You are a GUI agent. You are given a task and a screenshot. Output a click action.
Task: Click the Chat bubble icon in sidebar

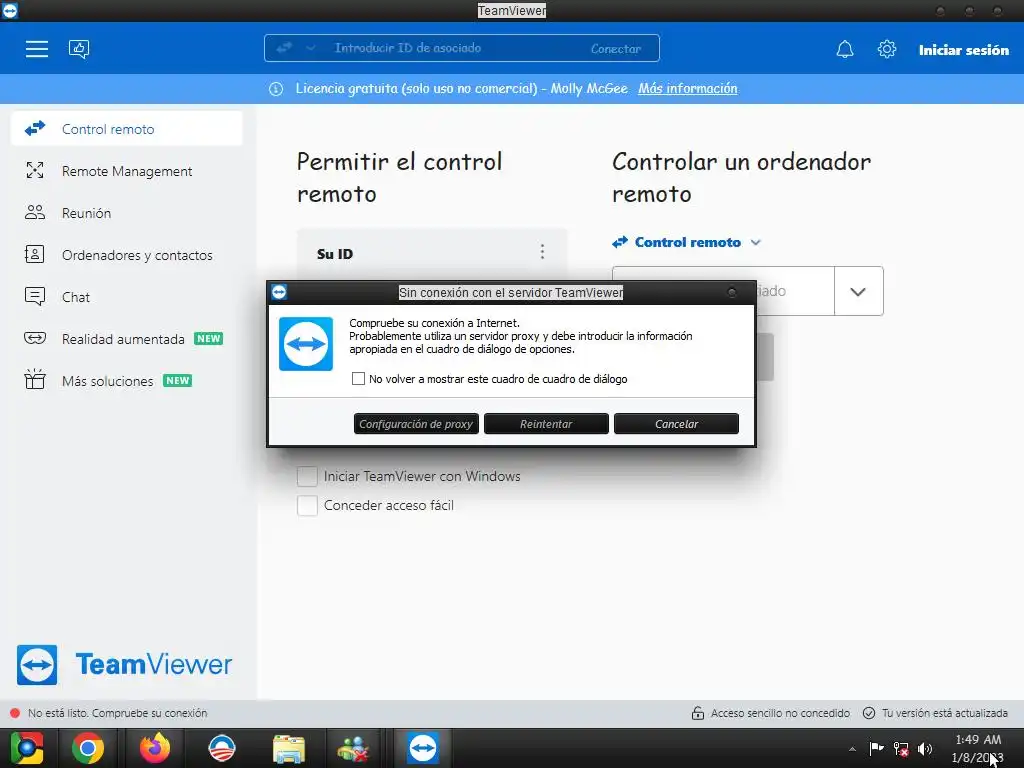click(35, 296)
